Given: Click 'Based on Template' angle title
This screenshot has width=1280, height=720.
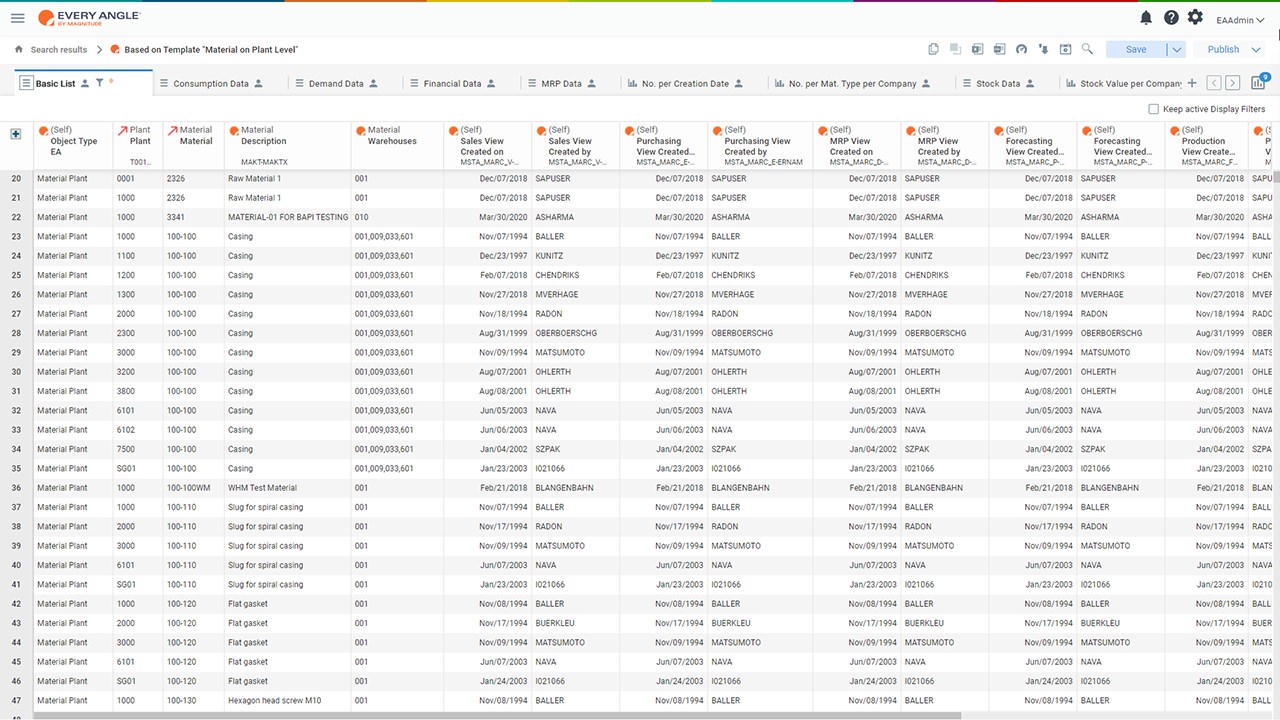Looking at the screenshot, I should point(211,50).
